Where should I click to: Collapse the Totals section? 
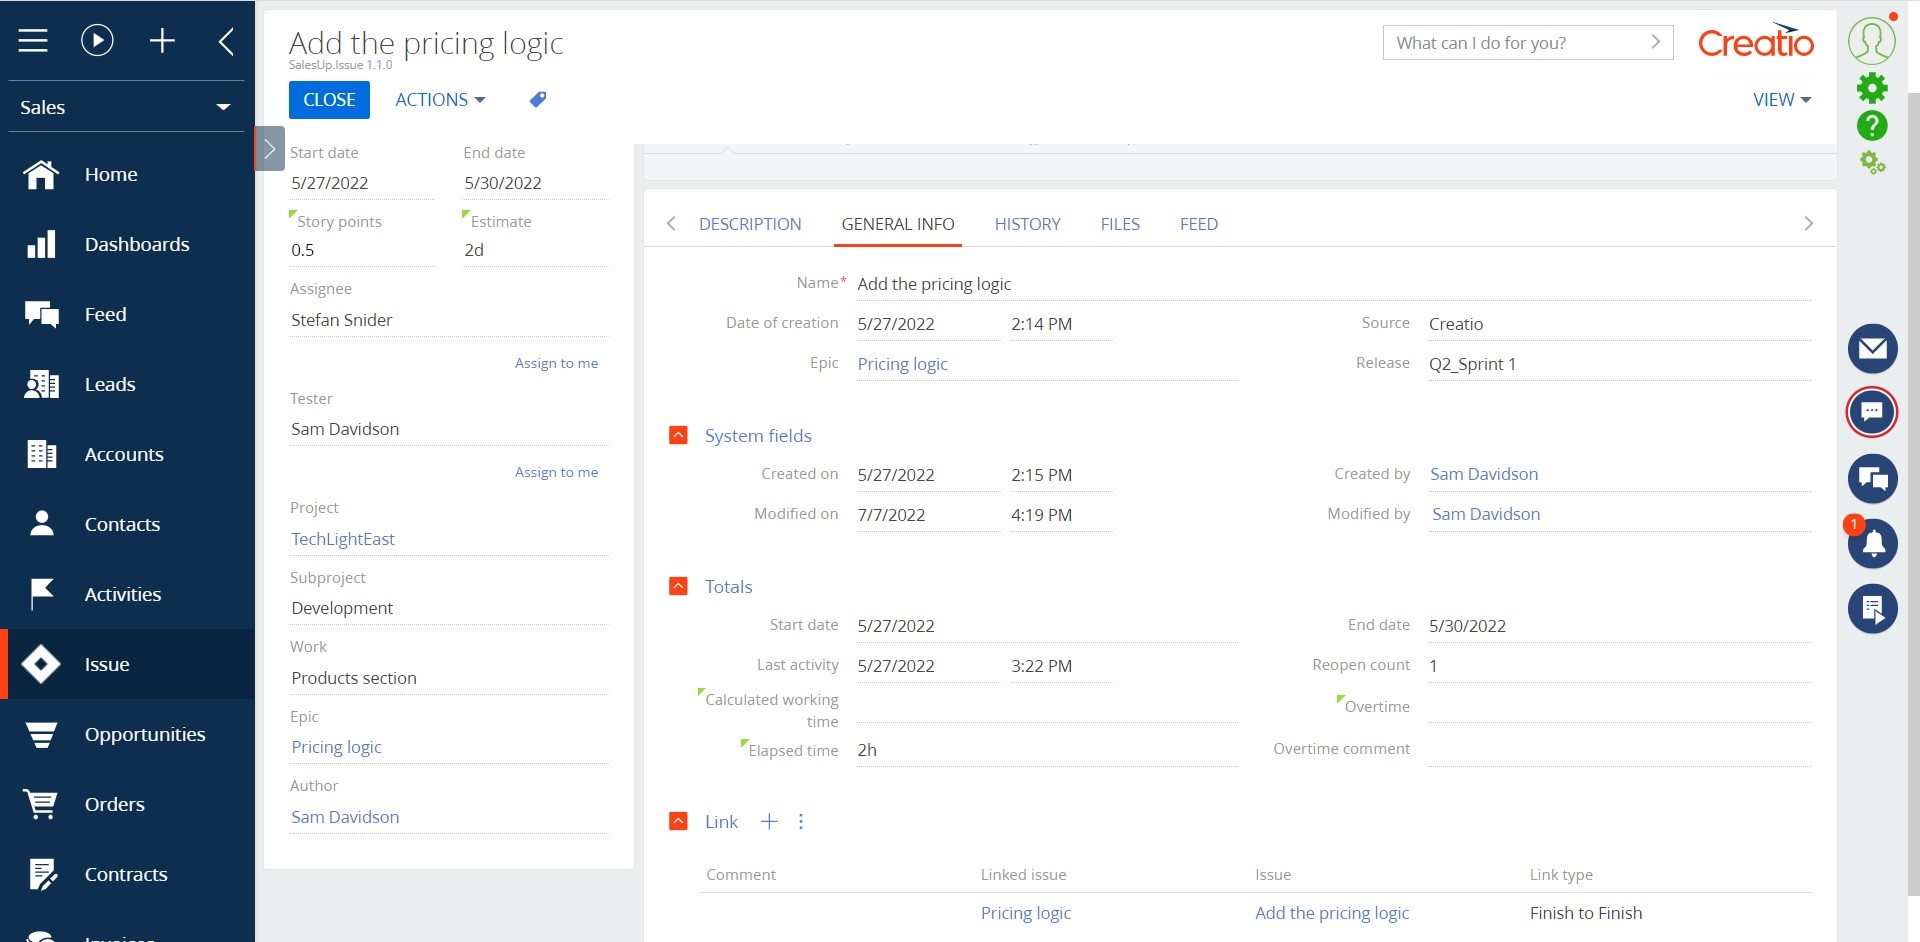(x=679, y=586)
